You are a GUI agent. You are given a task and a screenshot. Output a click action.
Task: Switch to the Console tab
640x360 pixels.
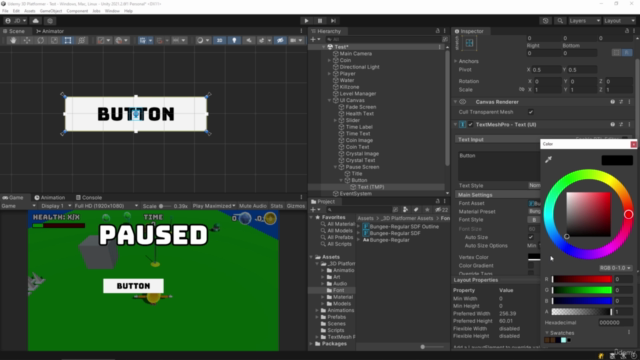[89, 198]
